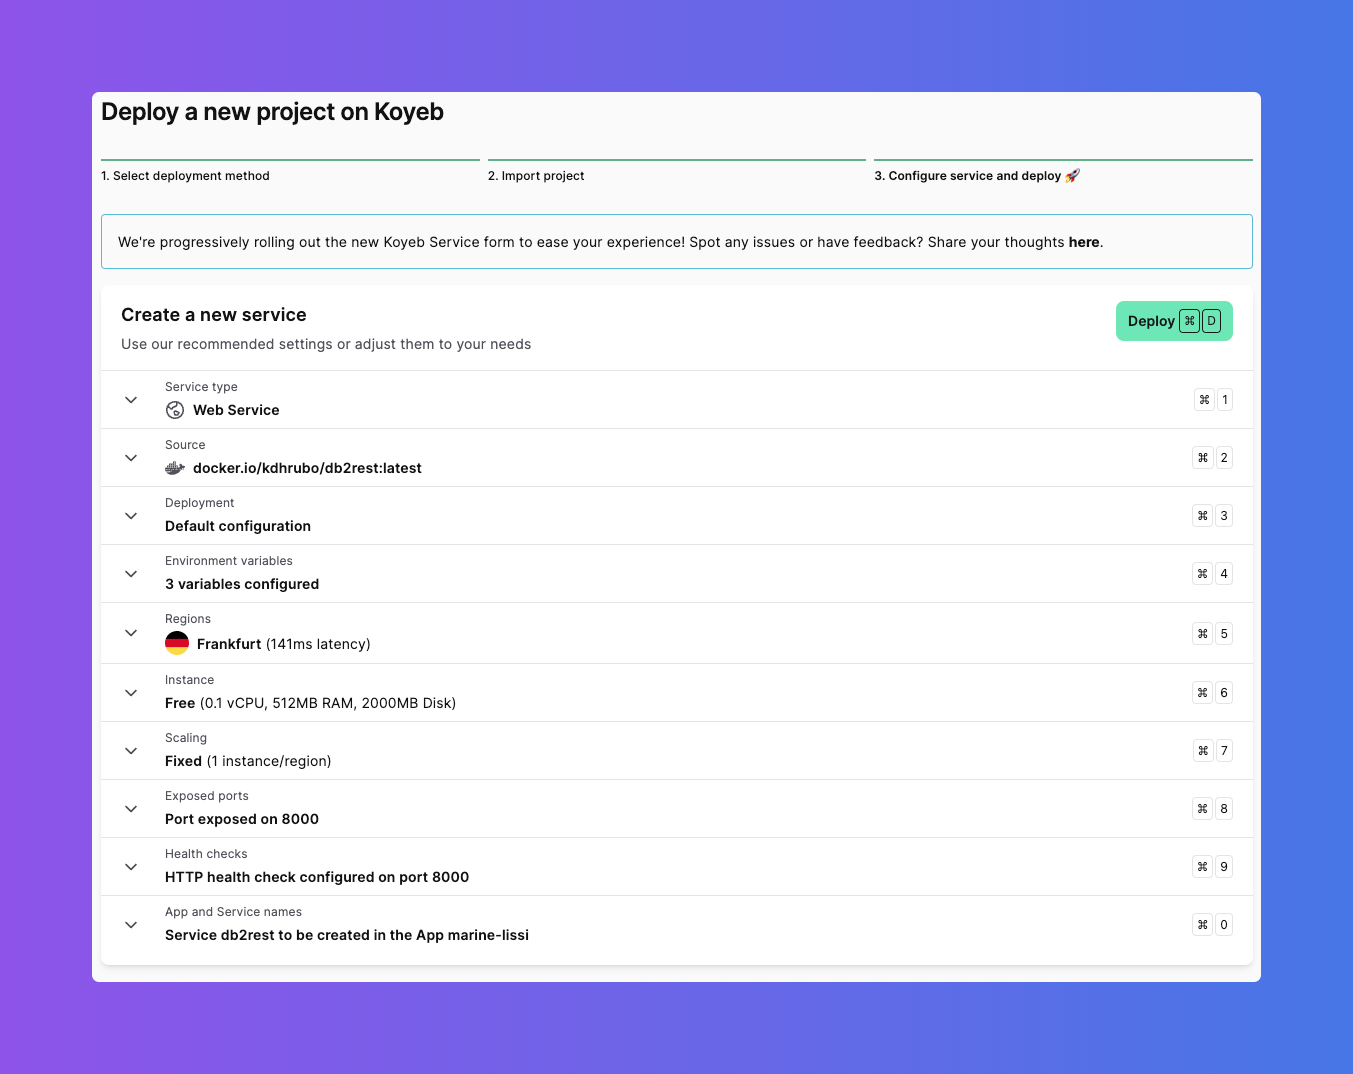Screen dimensions: 1353x1074
Task: Expand the Health checks chevron
Action: [x=131, y=867]
